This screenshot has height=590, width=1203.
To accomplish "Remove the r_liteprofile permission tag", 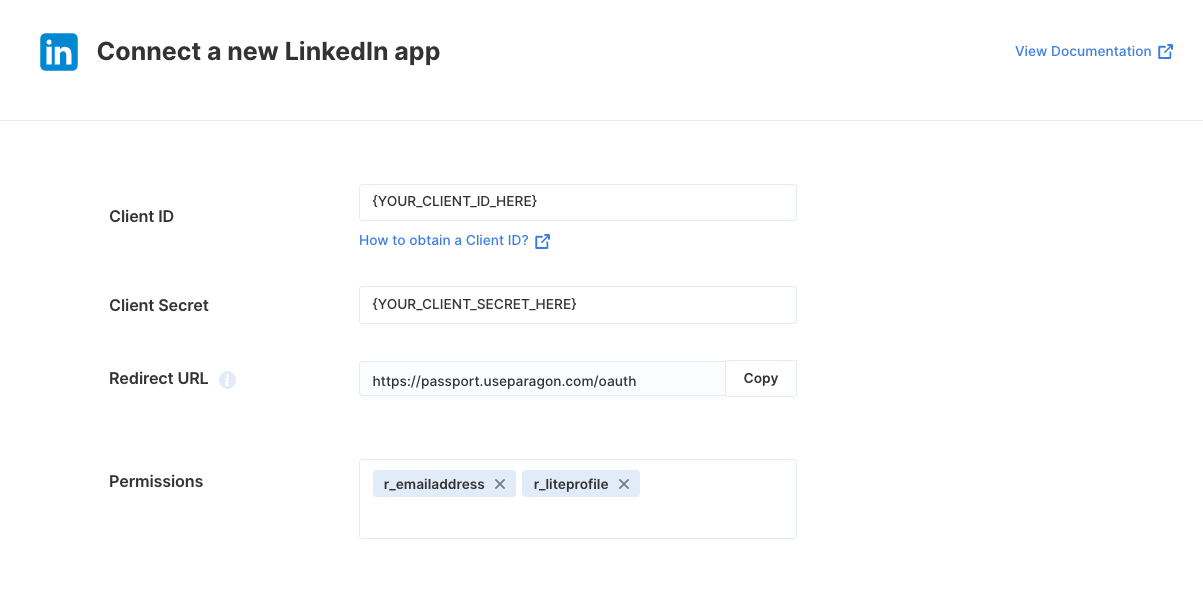I will click(624, 484).
